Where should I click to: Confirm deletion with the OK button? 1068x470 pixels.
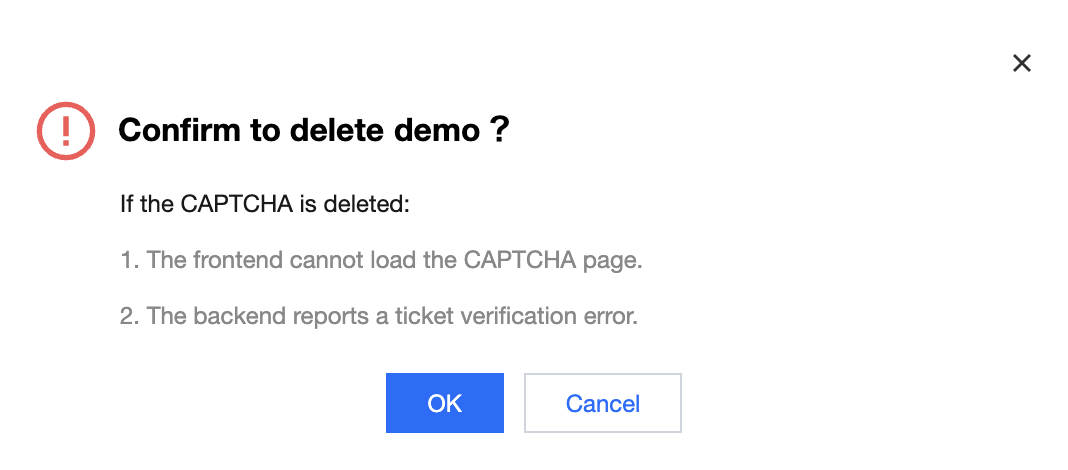pos(444,403)
